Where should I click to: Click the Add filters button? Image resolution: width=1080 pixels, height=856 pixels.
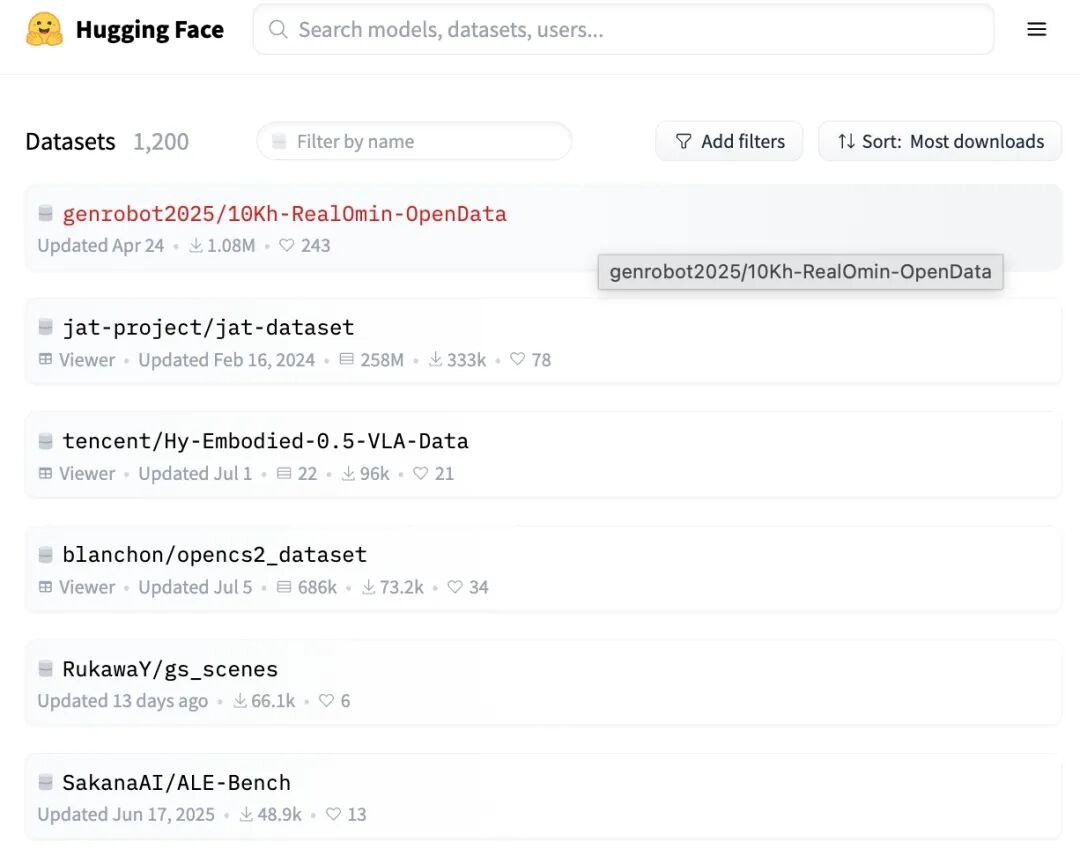point(729,141)
